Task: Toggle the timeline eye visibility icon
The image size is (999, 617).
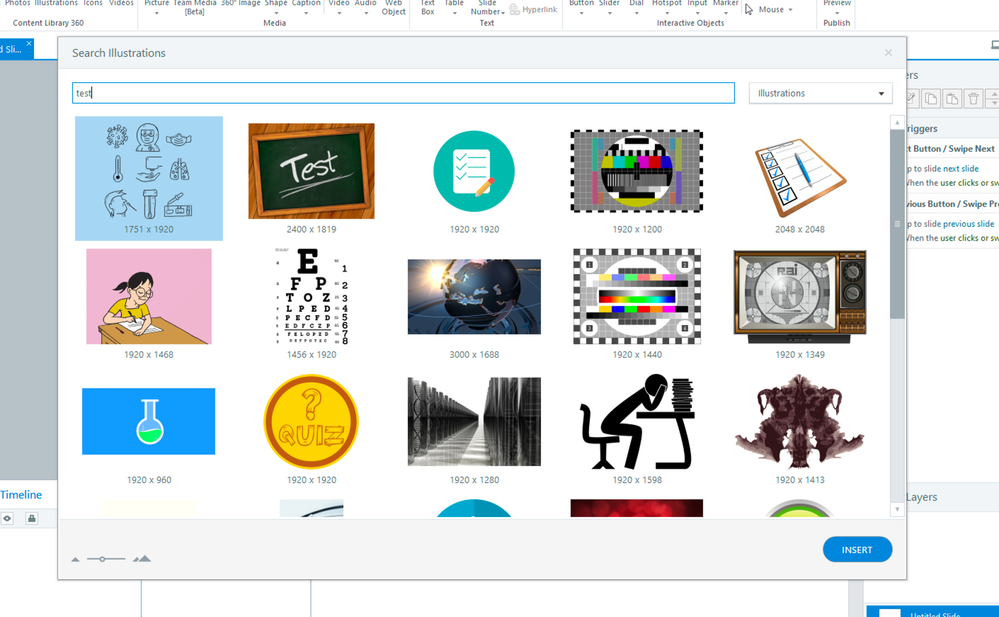Action: (8, 518)
